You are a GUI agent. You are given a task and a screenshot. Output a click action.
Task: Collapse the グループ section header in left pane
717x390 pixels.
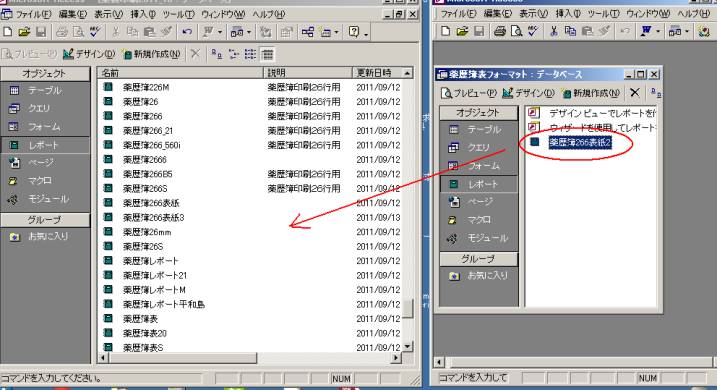(45, 220)
